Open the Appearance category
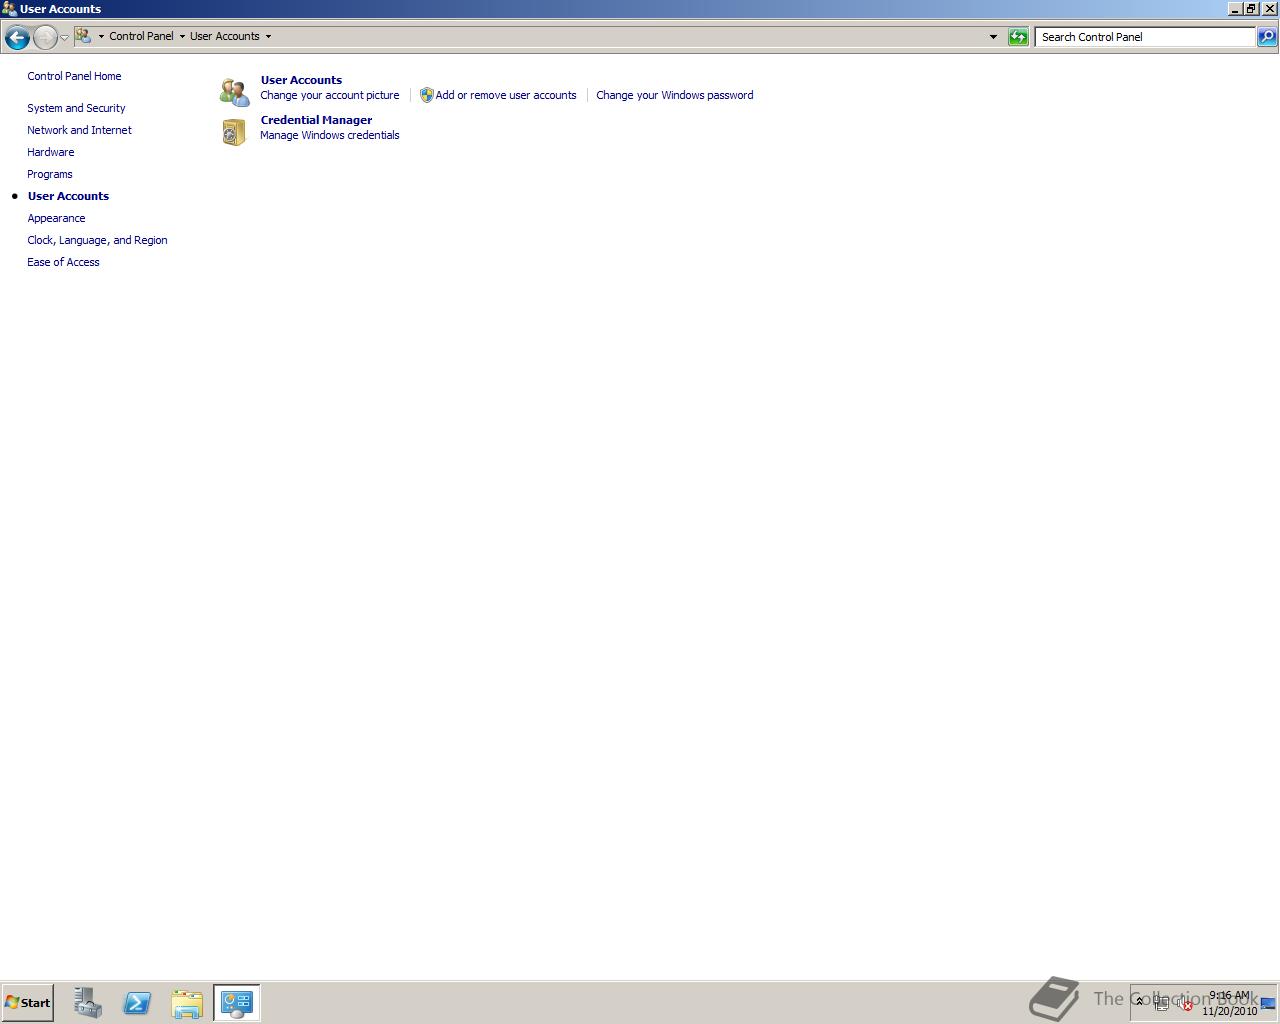Screen dimensions: 1280x1024 (56, 218)
